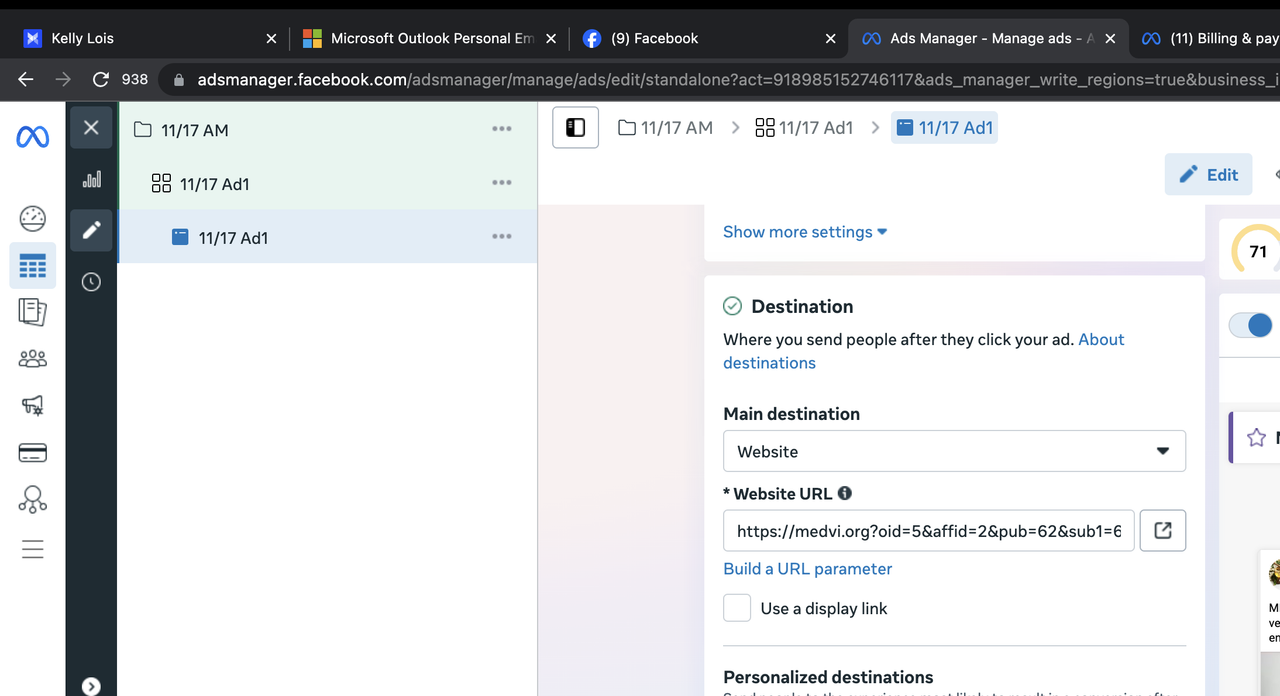This screenshot has width=1280, height=696.
Task: Close the Facebook tab
Action: point(830,38)
